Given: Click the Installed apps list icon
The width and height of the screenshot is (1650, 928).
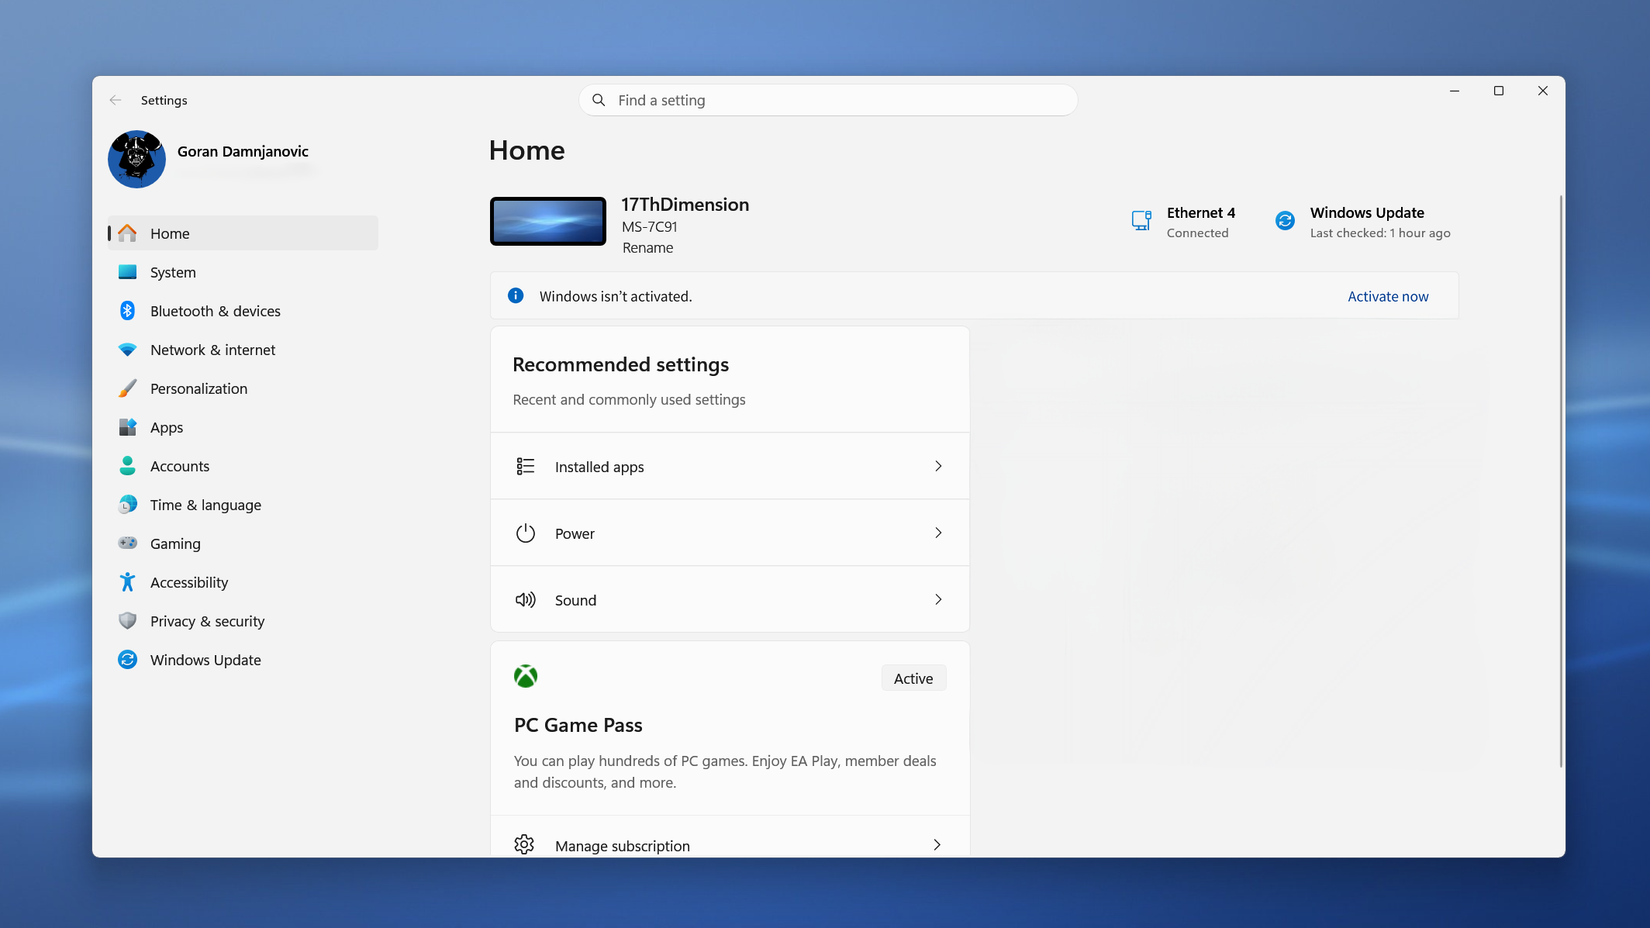Looking at the screenshot, I should tap(525, 466).
